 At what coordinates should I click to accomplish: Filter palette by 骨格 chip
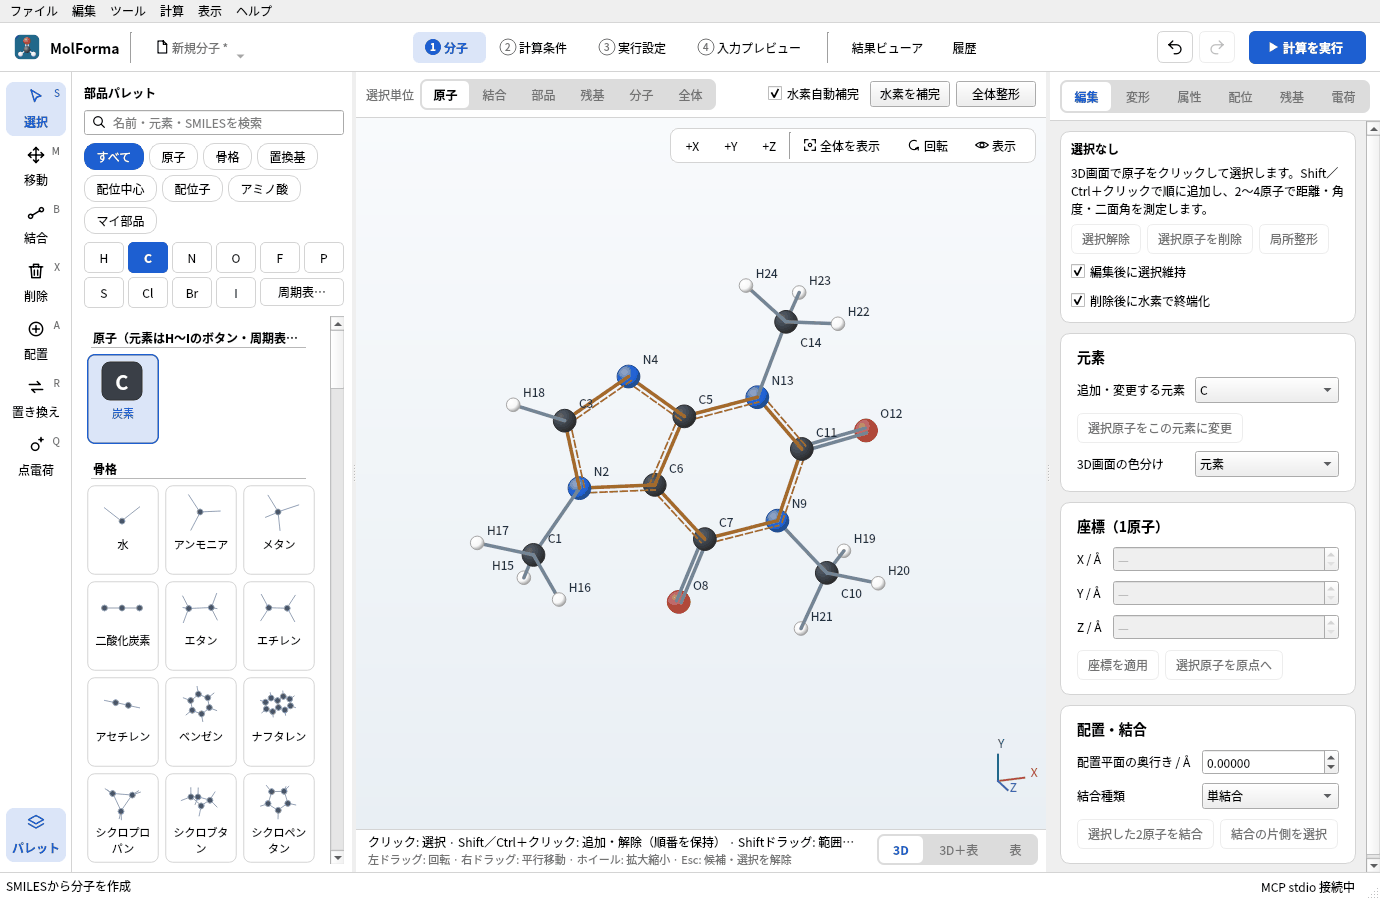[x=228, y=157]
